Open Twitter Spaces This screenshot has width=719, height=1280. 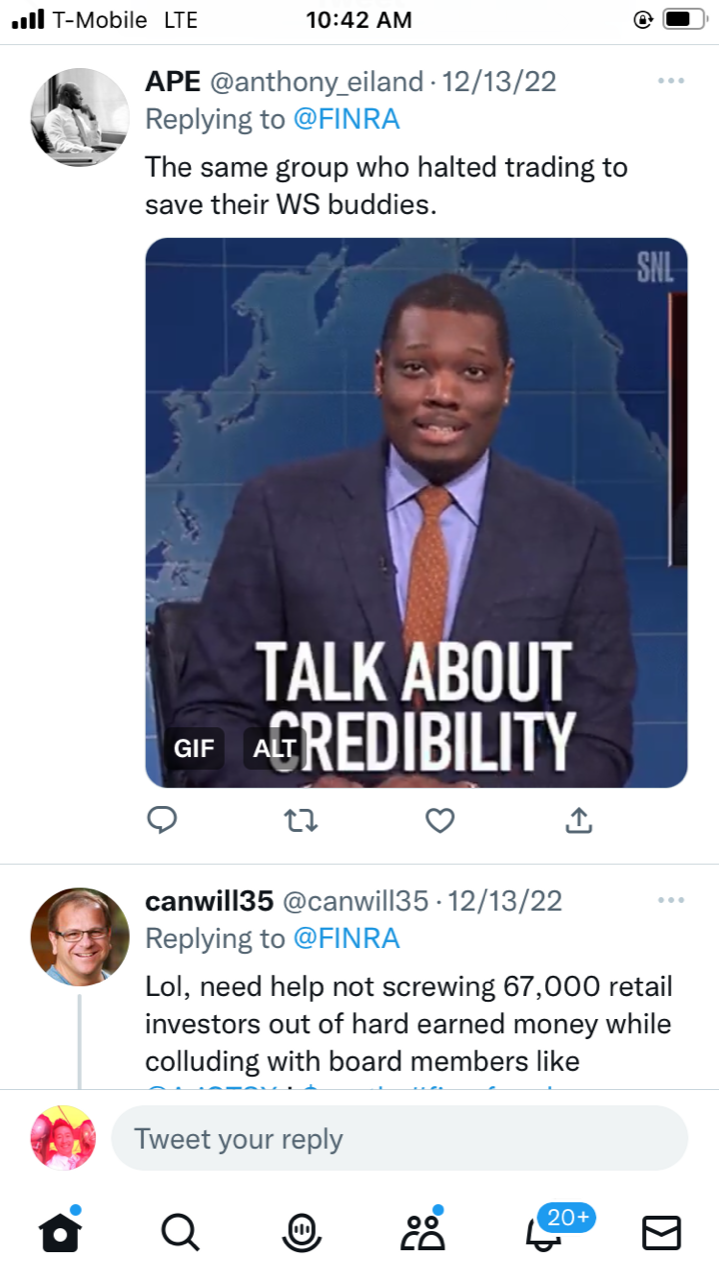(301, 1232)
